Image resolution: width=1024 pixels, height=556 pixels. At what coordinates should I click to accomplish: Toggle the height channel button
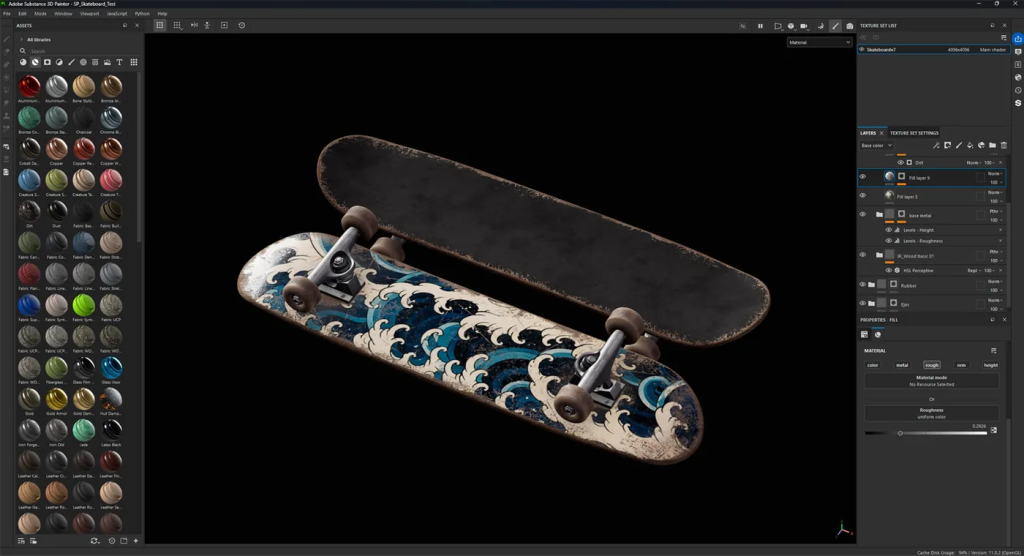coord(991,365)
